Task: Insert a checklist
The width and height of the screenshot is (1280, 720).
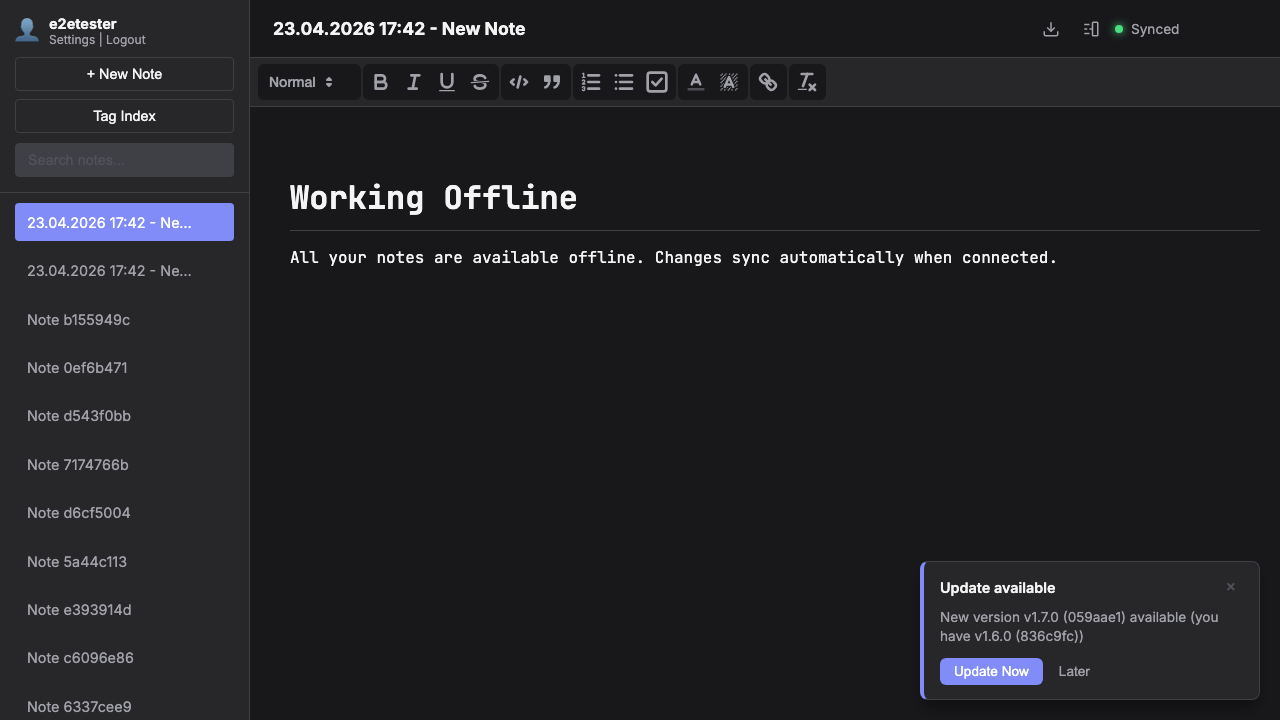Action: coord(657,82)
